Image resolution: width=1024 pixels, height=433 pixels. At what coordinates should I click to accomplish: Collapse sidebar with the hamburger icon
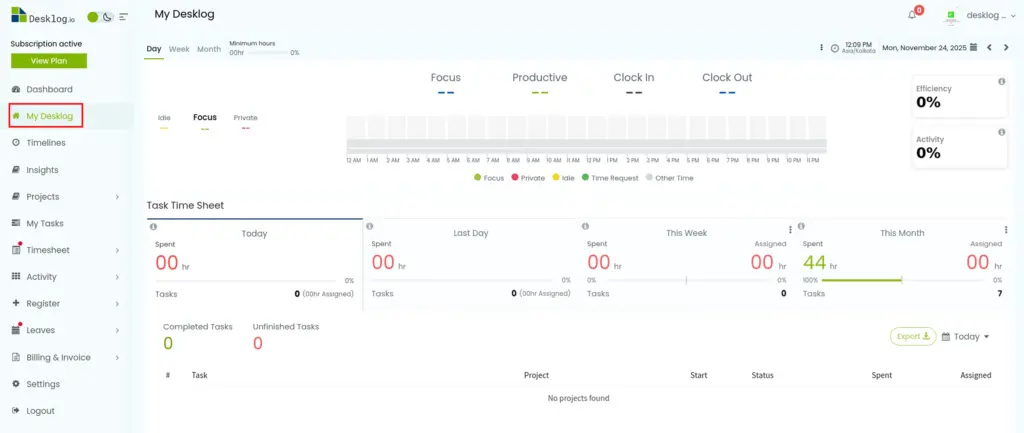pyautogui.click(x=123, y=17)
